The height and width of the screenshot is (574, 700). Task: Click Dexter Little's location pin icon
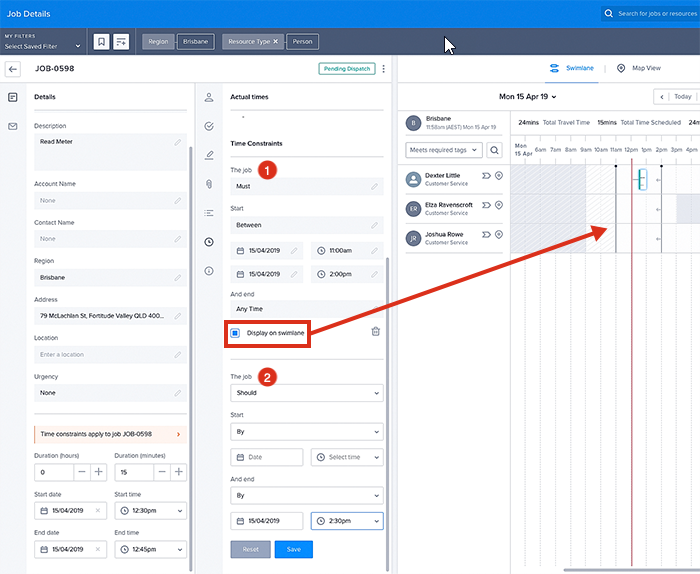point(499,176)
